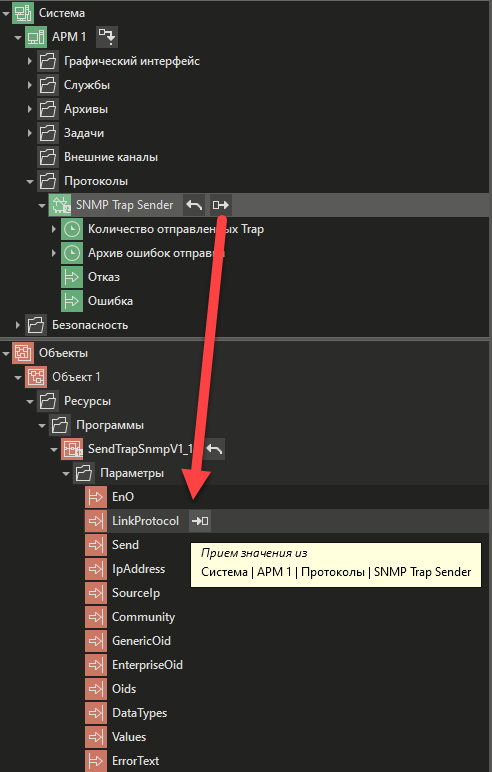The width and height of the screenshot is (492, 772).
Task: Click the SNMP Trap Sender protocol icon
Action: coord(60,205)
